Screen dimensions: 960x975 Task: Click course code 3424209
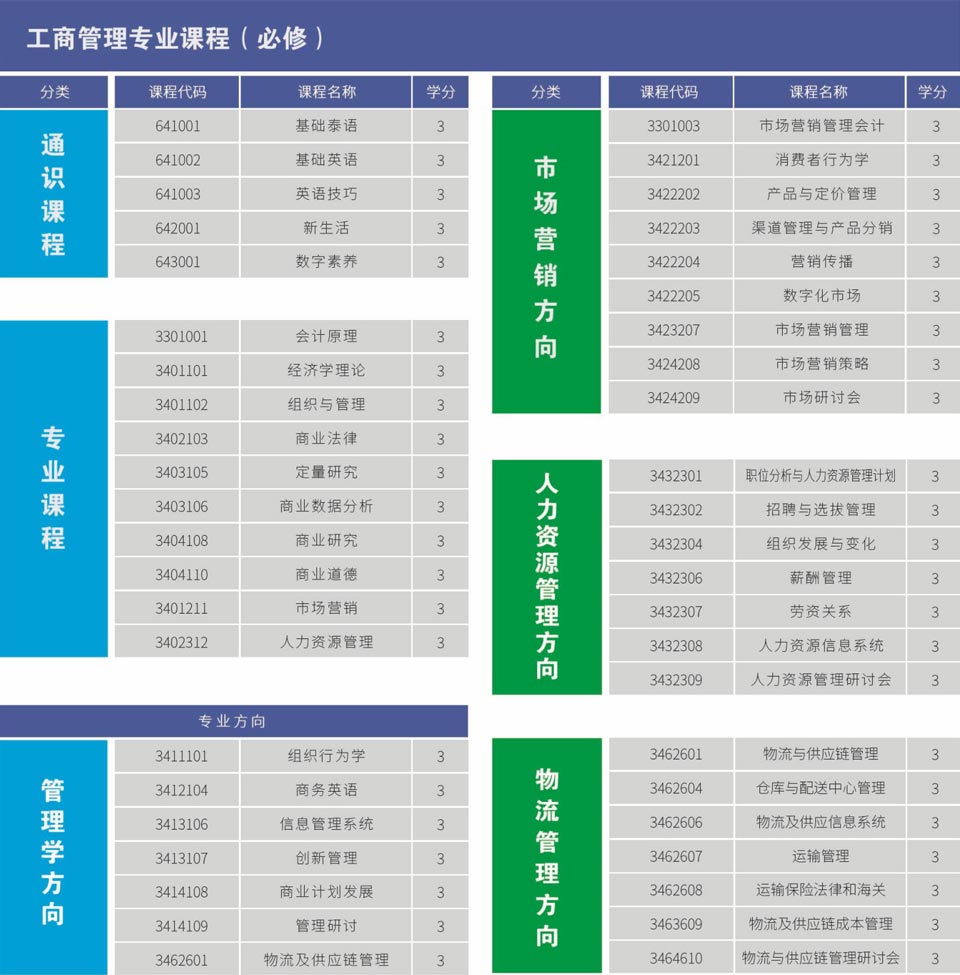(x=673, y=398)
